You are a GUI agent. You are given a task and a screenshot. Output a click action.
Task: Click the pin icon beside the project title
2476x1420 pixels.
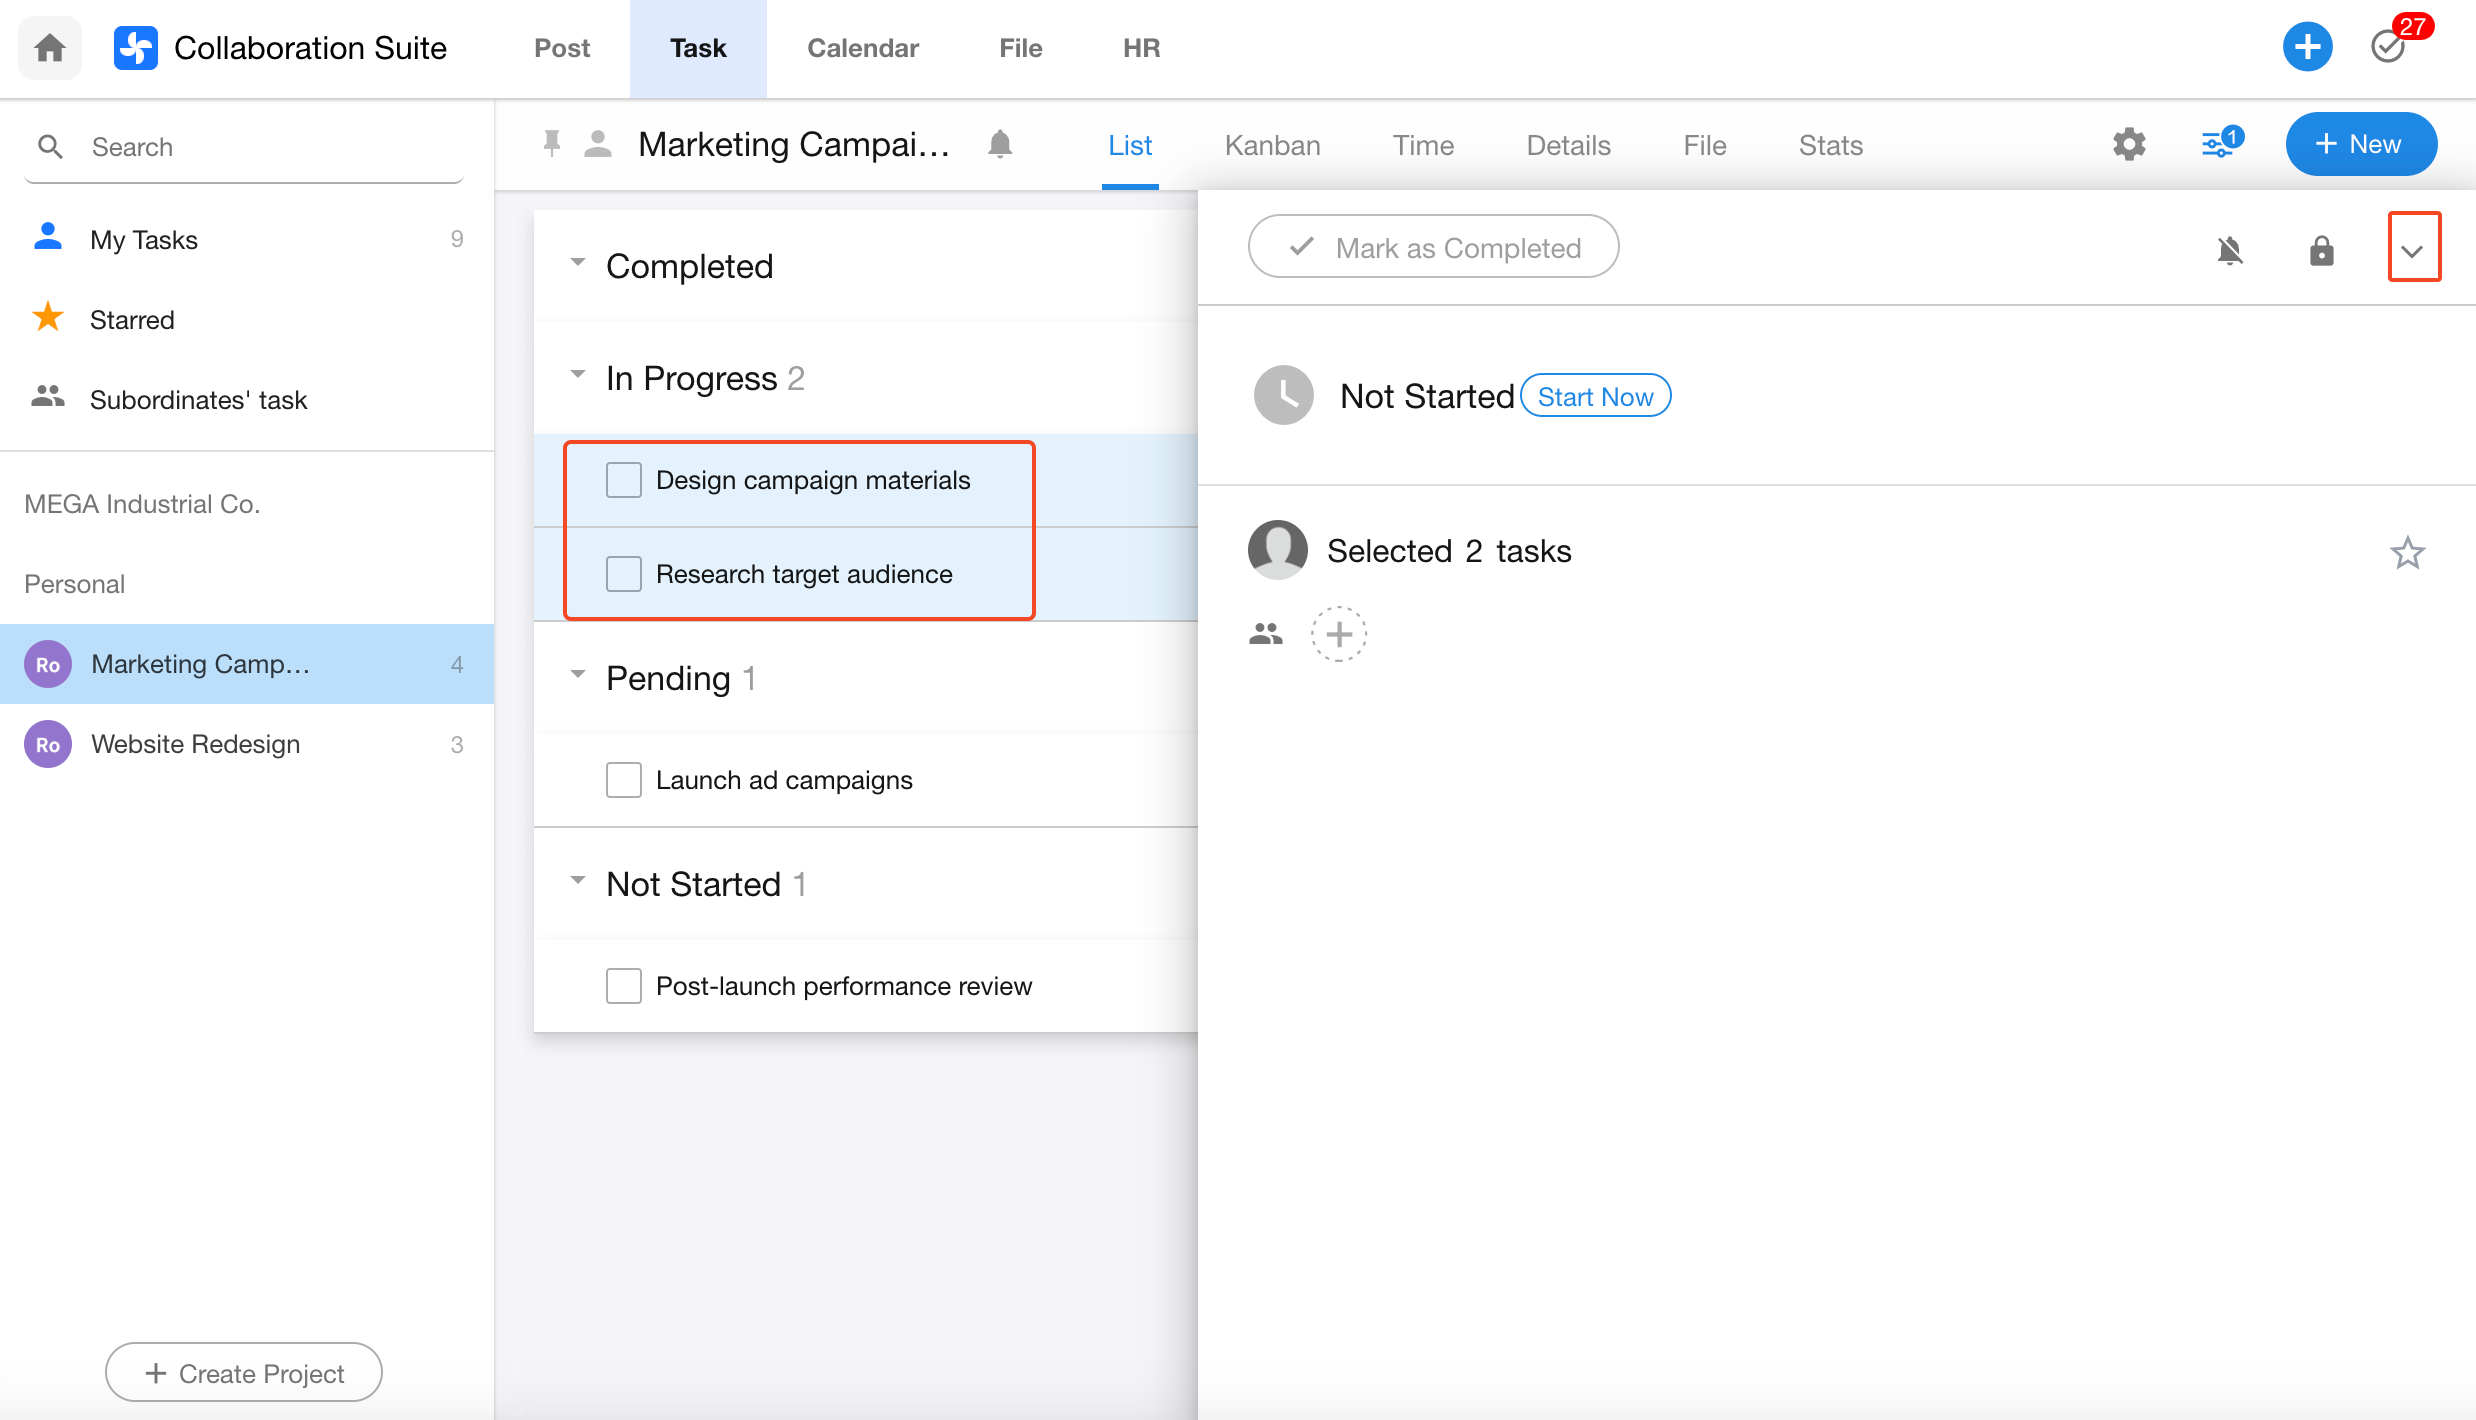(551, 144)
